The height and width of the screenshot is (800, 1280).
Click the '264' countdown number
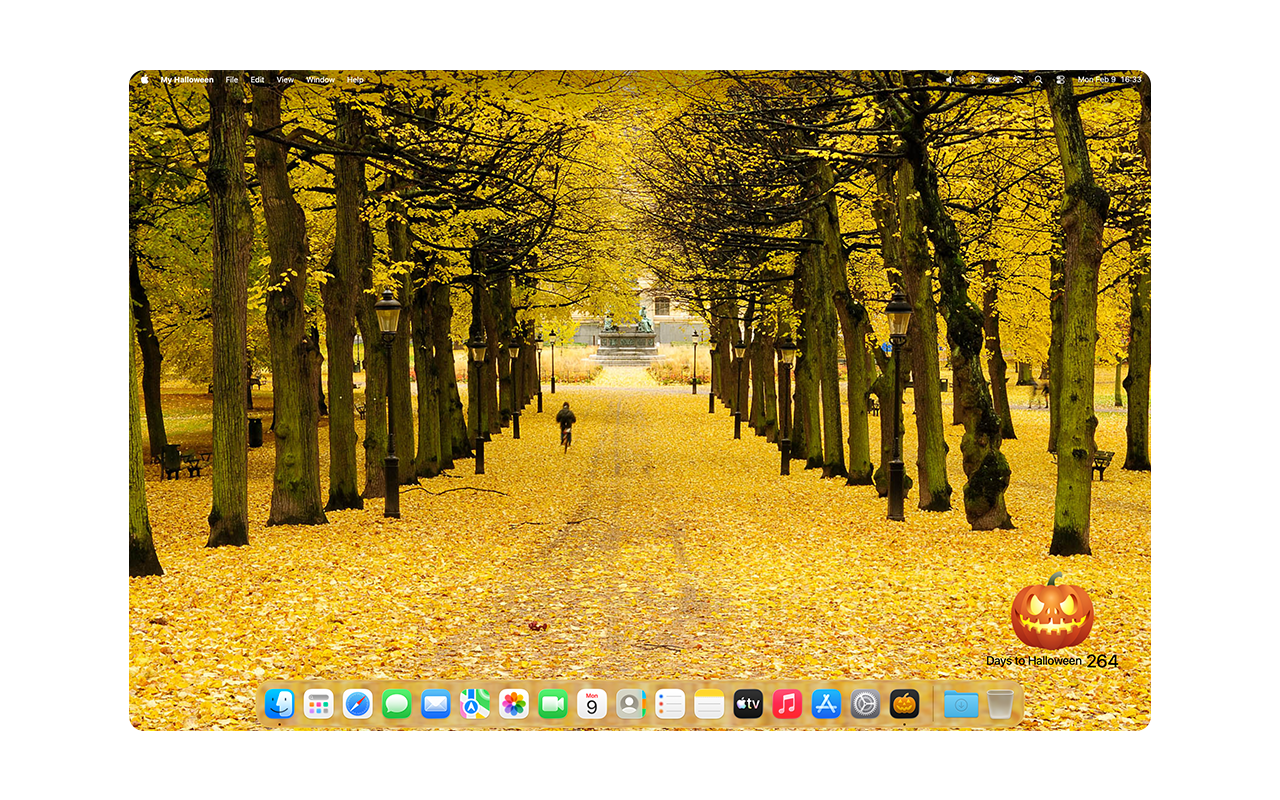click(x=1102, y=661)
